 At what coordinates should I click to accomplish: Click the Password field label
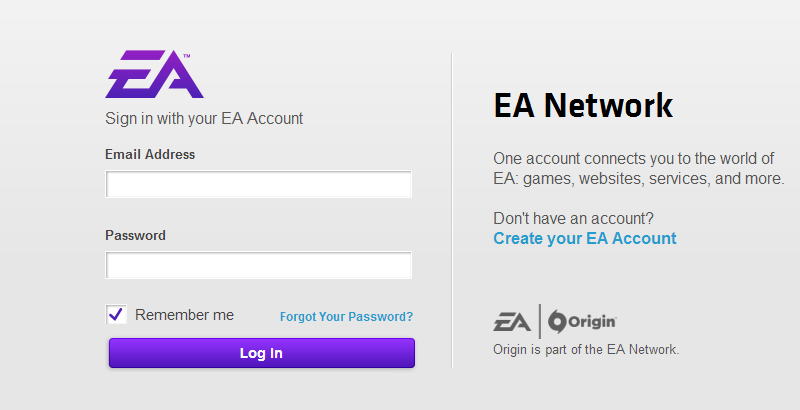pos(135,236)
